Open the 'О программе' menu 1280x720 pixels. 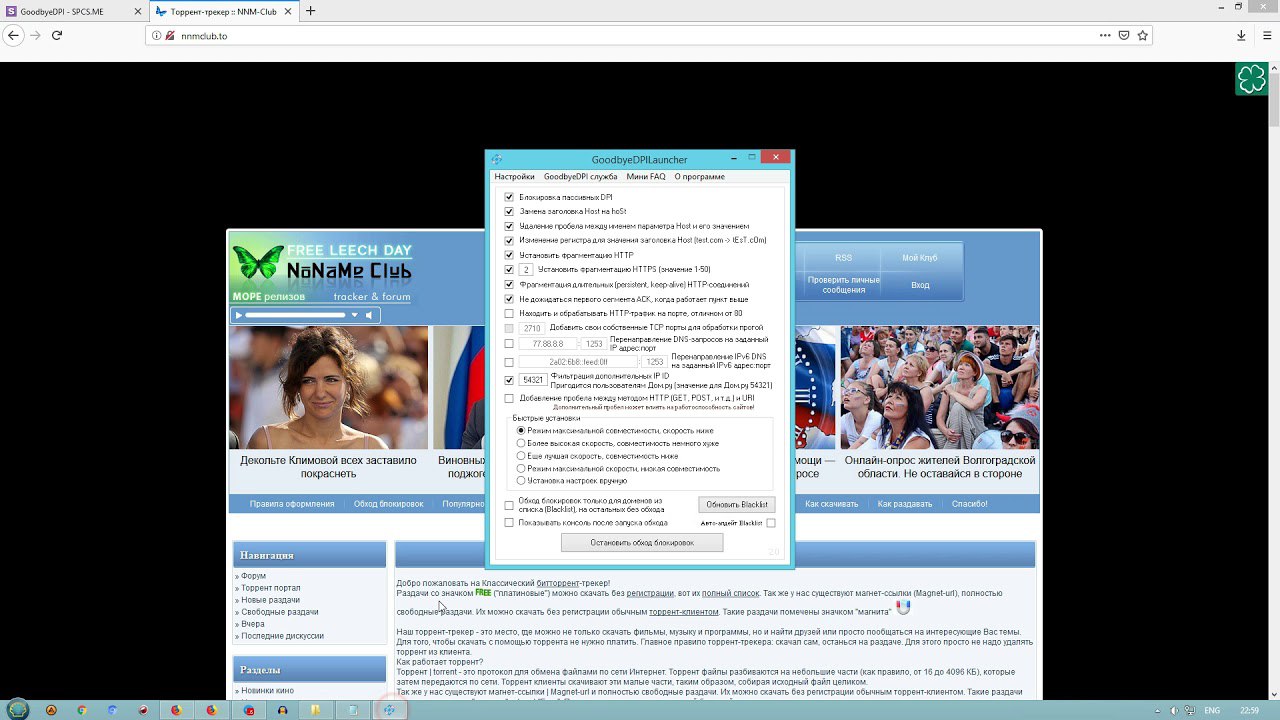point(700,176)
